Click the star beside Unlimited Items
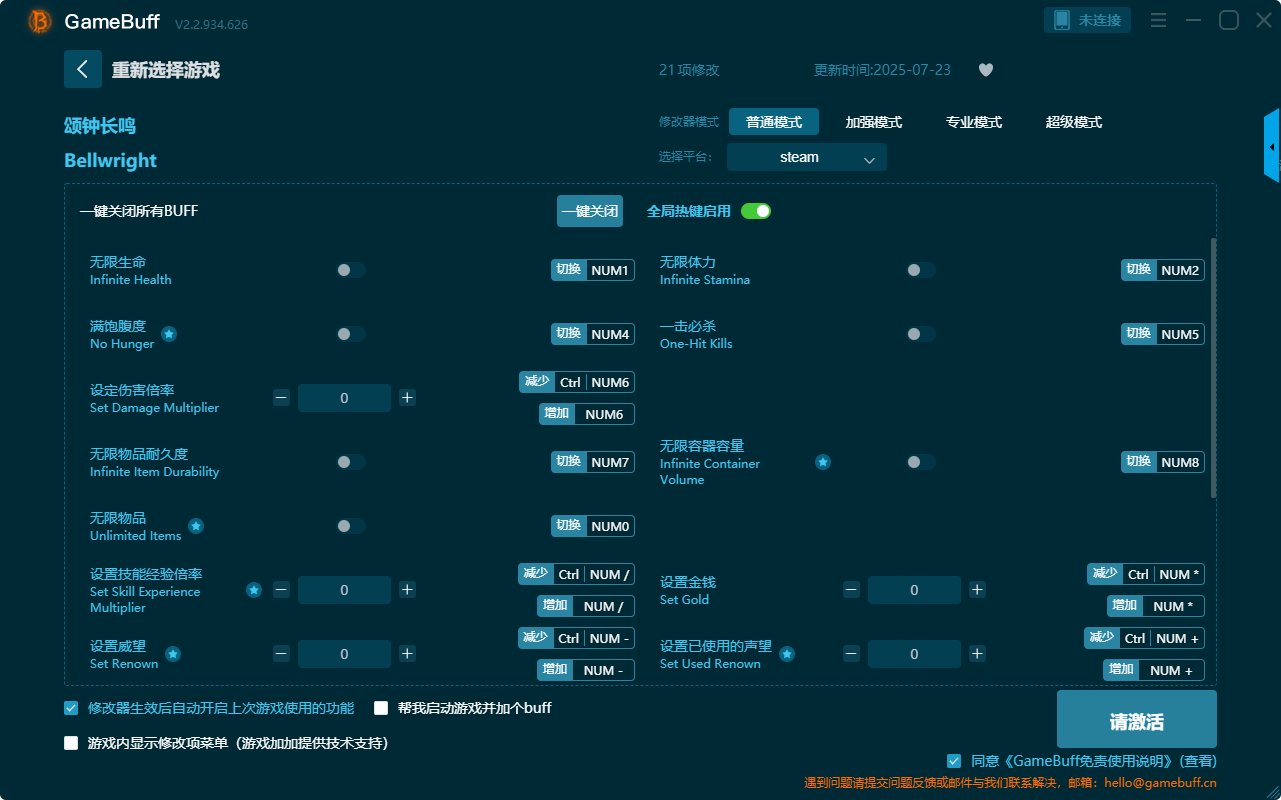The height and width of the screenshot is (800, 1281). [196, 525]
